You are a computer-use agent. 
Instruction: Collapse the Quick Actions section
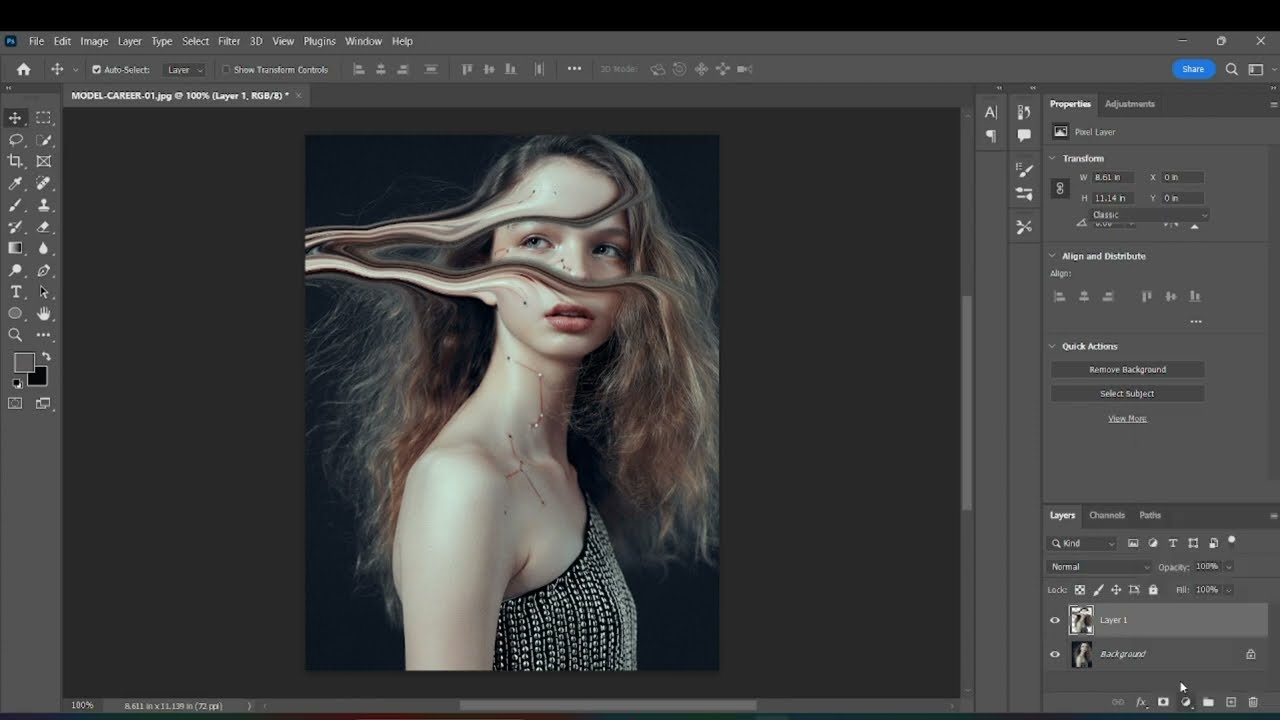click(1052, 346)
